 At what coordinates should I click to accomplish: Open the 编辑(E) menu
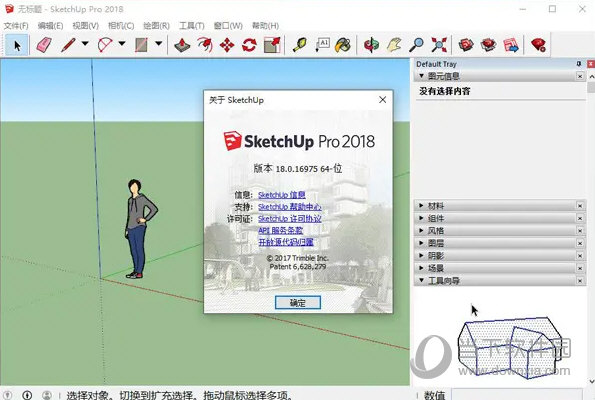pyautogui.click(x=50, y=26)
